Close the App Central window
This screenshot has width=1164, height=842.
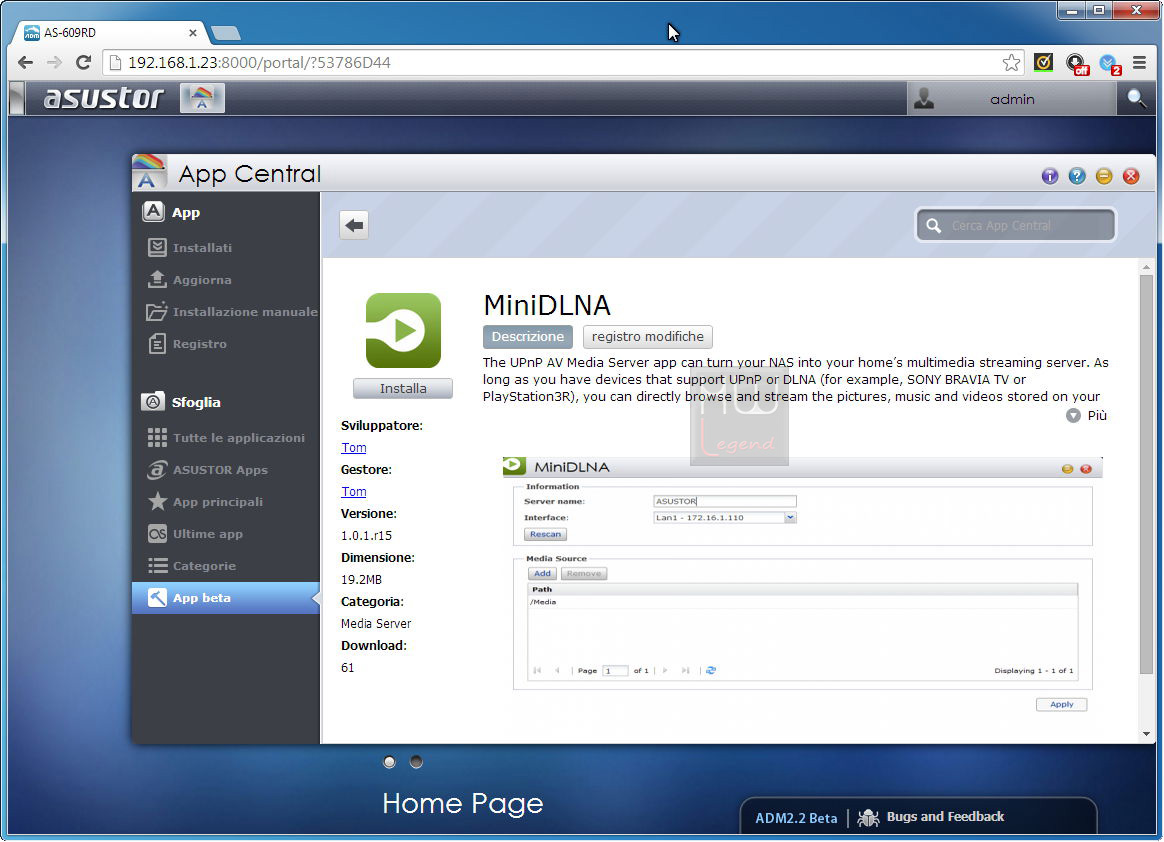[1131, 176]
